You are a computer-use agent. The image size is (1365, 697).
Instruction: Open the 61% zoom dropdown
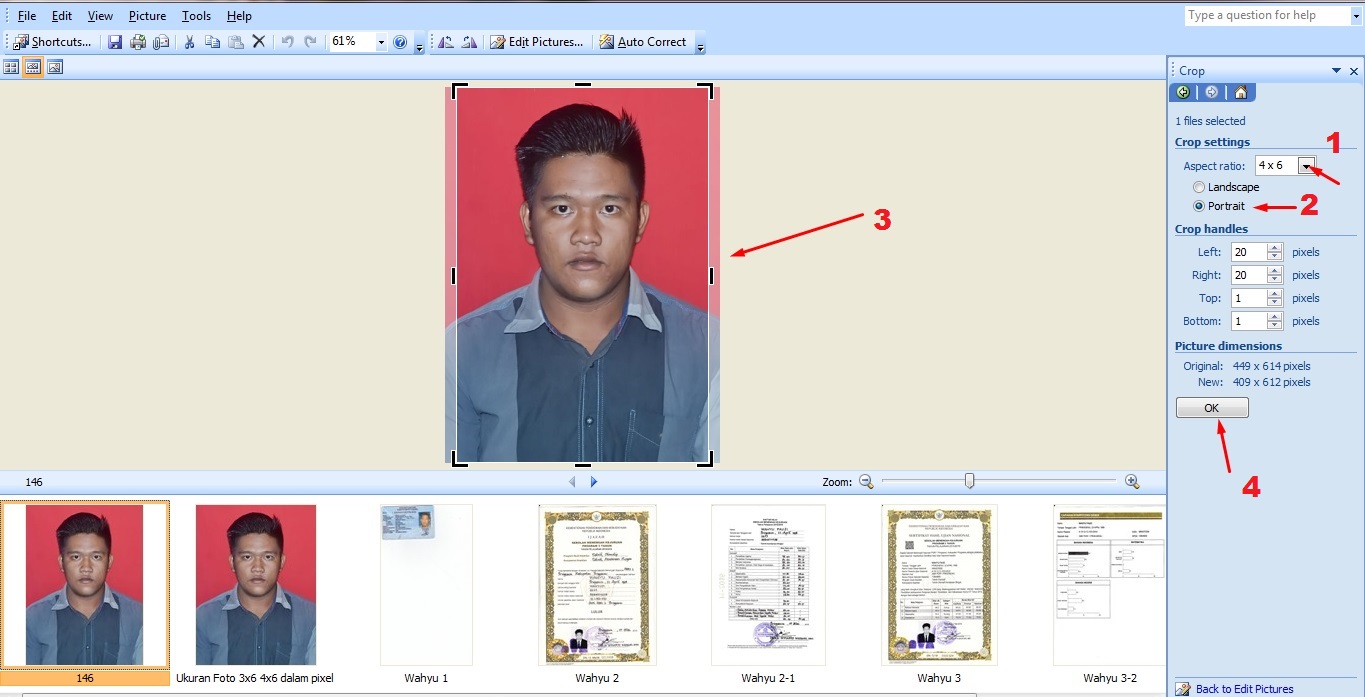click(381, 42)
